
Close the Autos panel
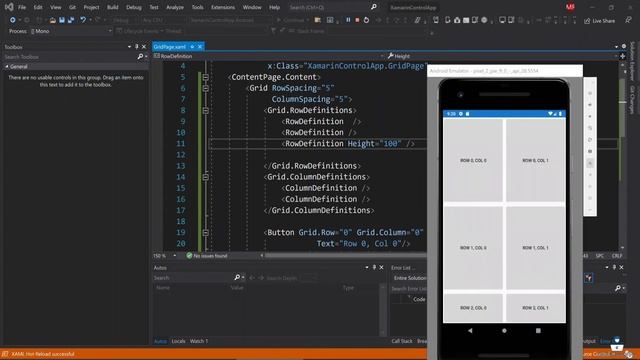381,267
